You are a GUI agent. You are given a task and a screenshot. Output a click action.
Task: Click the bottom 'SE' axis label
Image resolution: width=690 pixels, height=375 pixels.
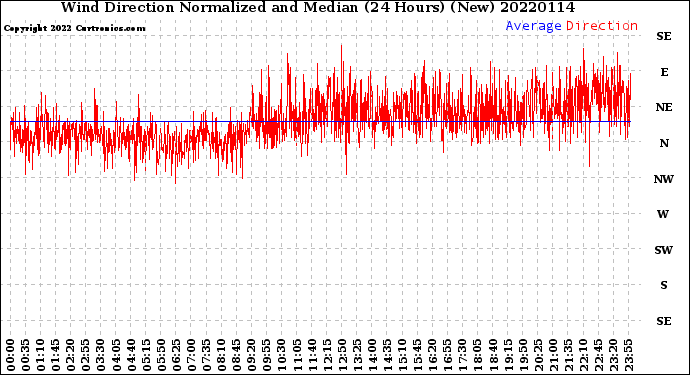click(x=664, y=321)
